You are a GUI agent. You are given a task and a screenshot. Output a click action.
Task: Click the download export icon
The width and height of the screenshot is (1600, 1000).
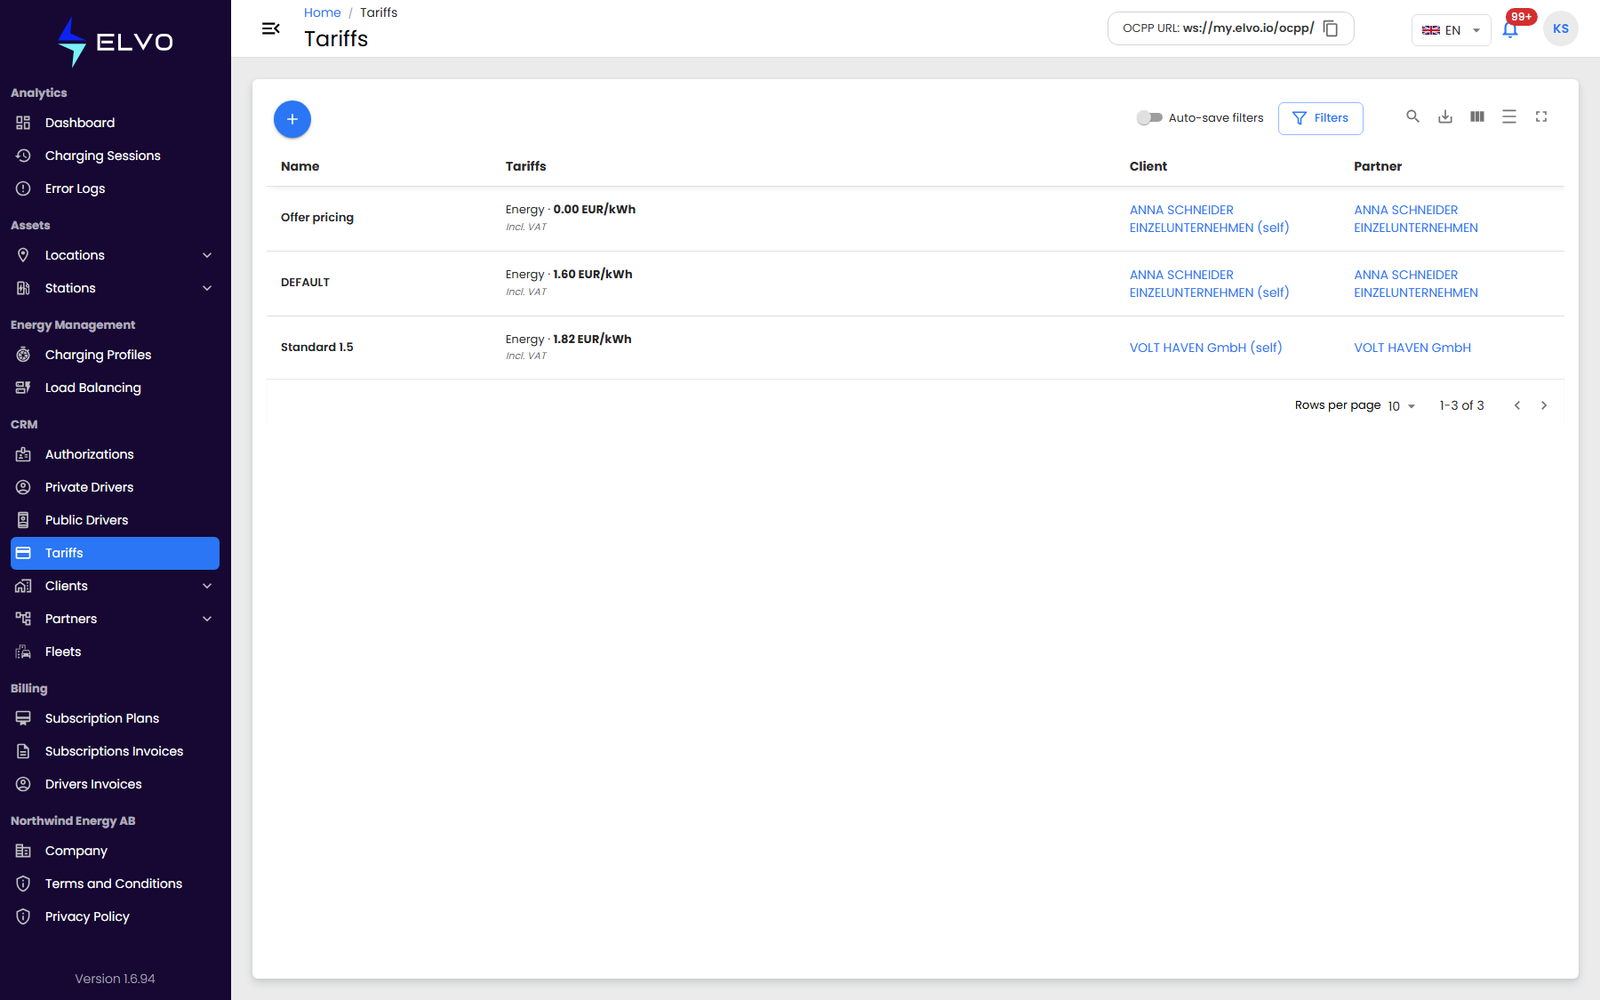click(x=1445, y=117)
